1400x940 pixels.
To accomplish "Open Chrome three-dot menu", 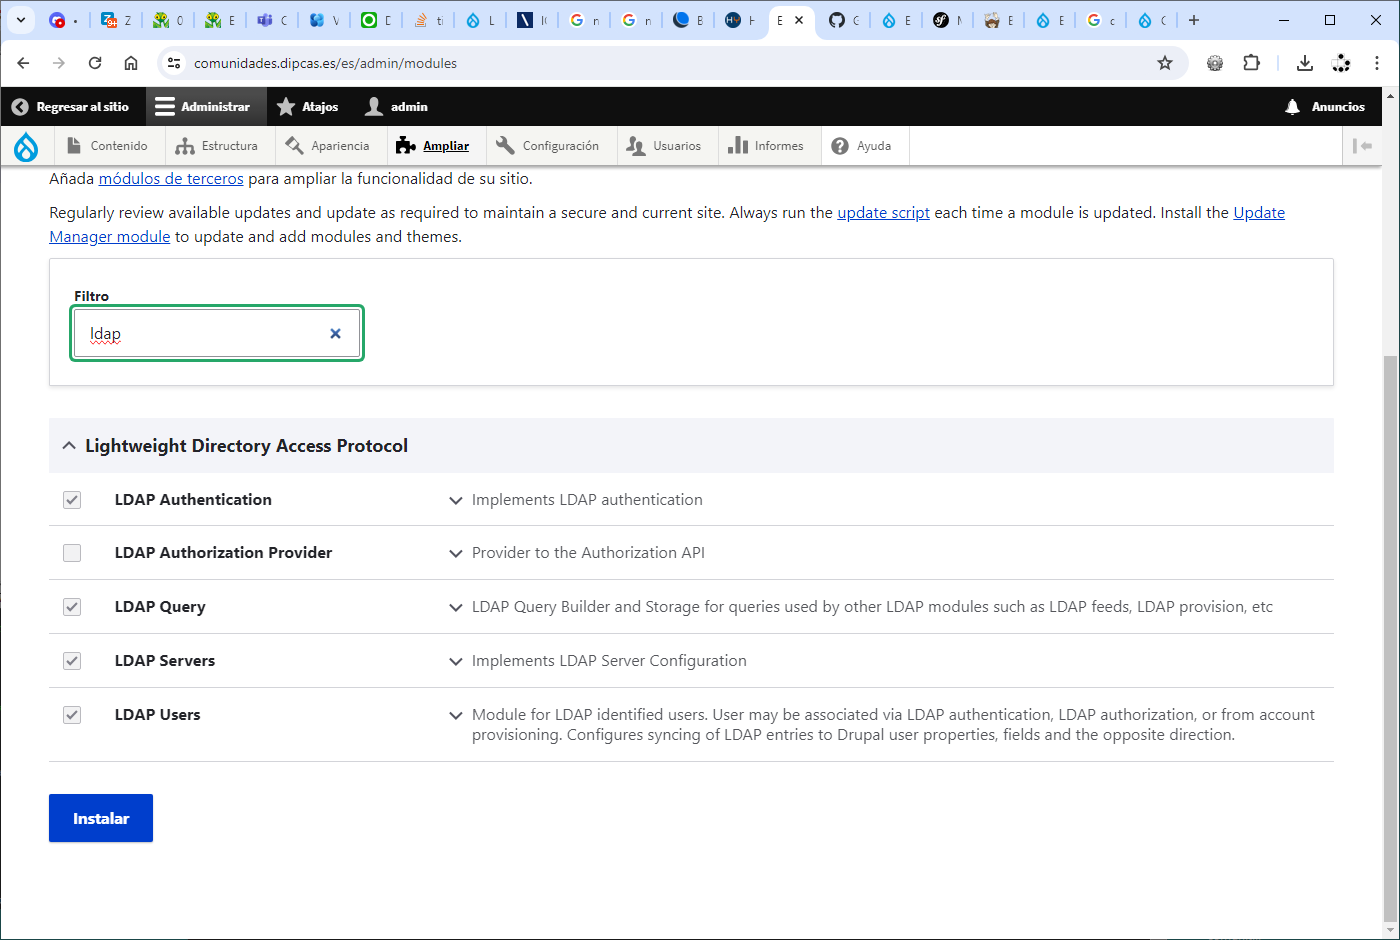I will point(1377,63).
